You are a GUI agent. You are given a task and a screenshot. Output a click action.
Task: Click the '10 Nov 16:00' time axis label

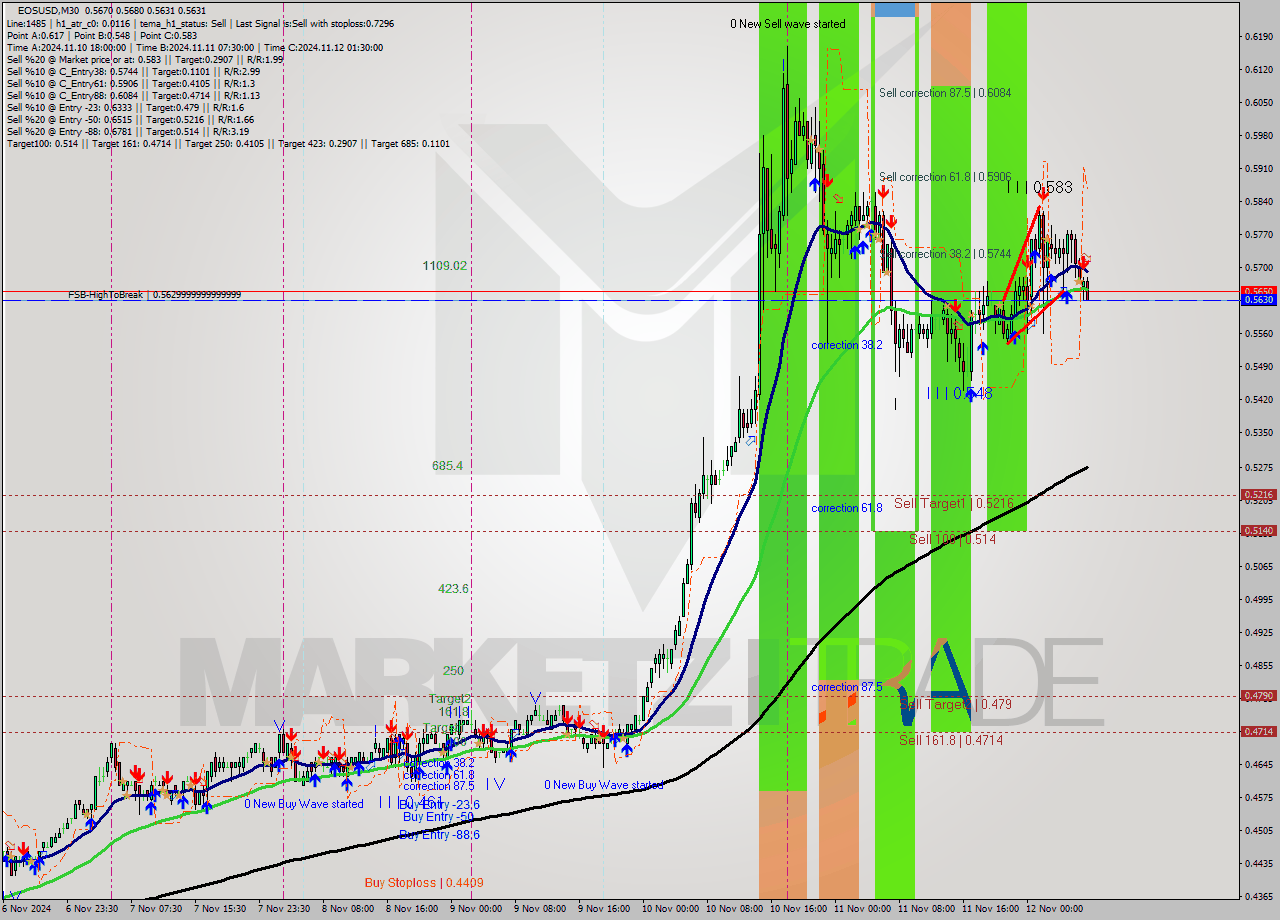pyautogui.click(x=797, y=909)
